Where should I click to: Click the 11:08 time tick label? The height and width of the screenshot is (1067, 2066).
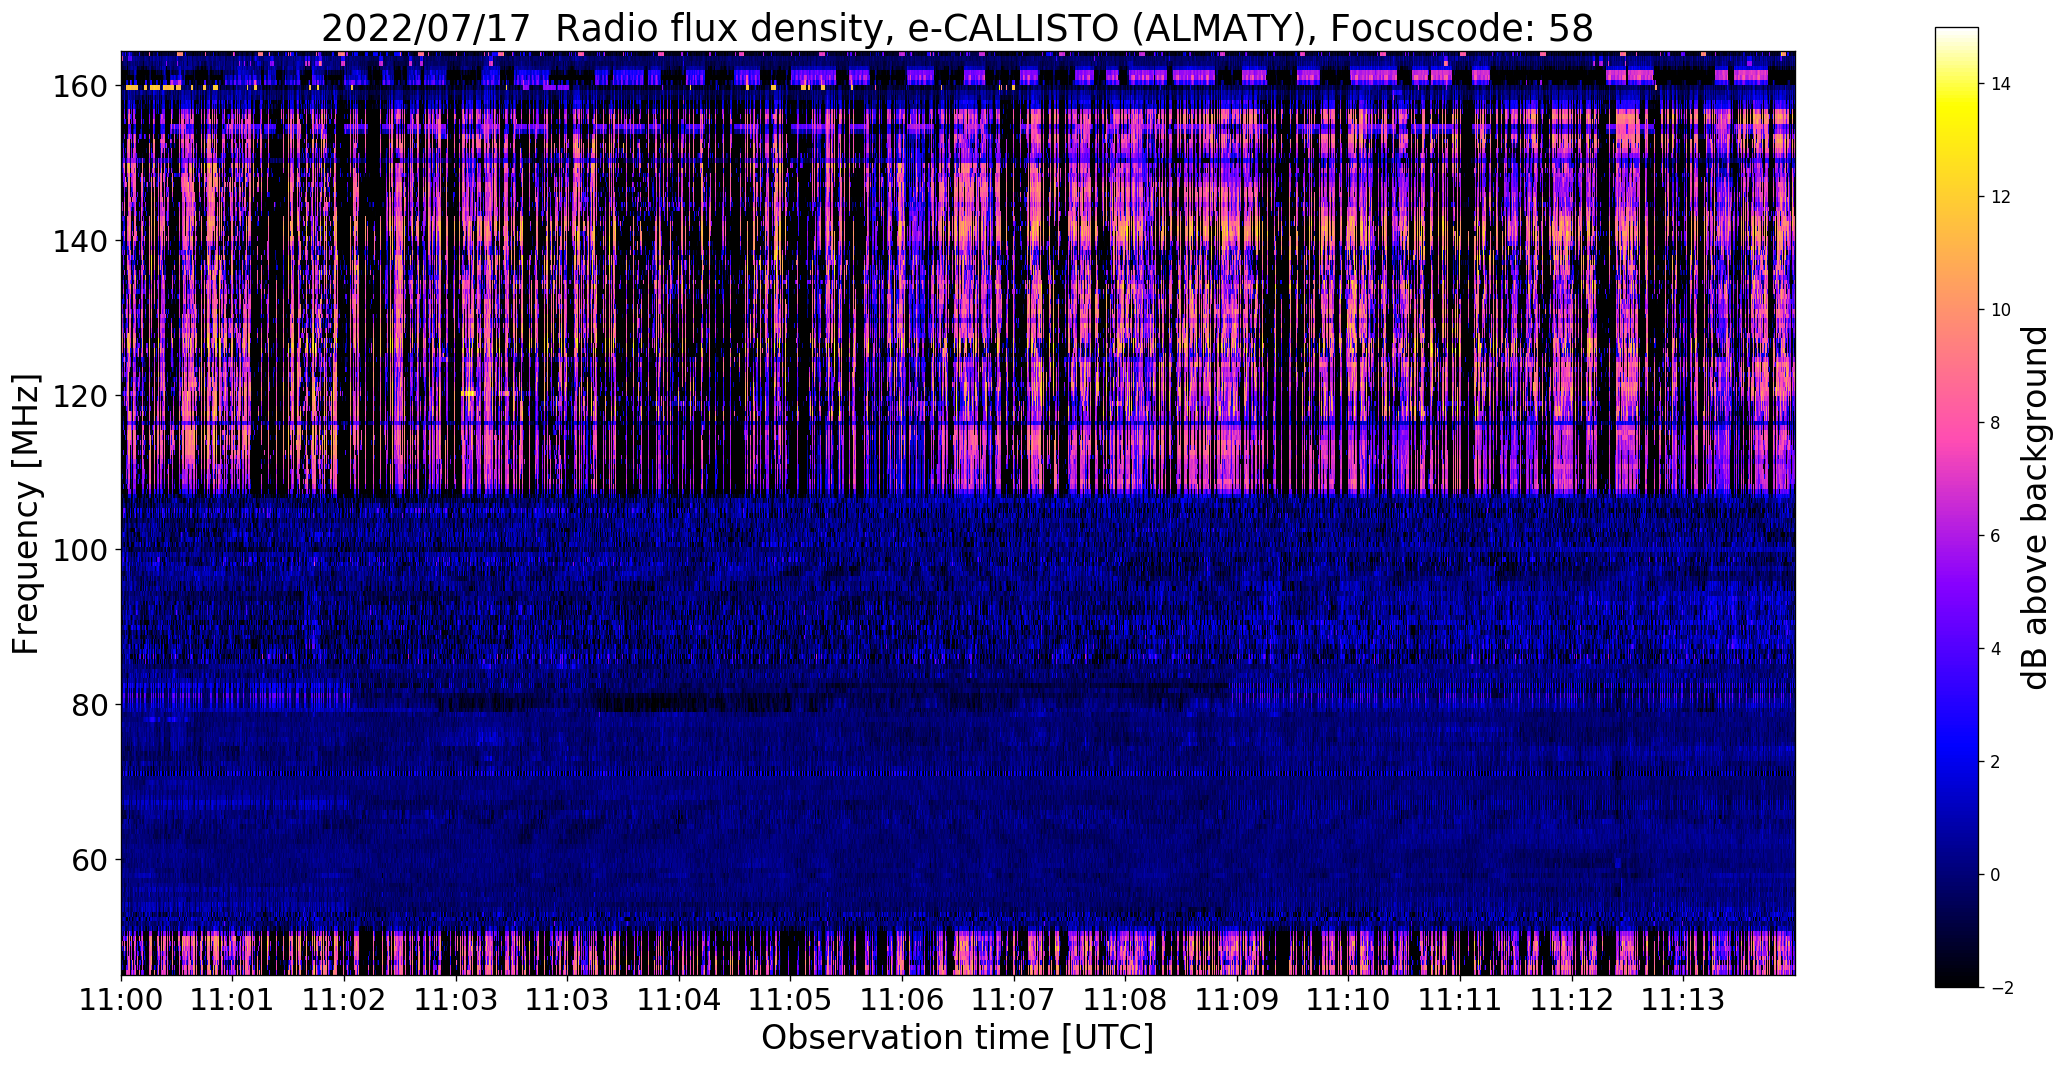click(x=1126, y=1000)
